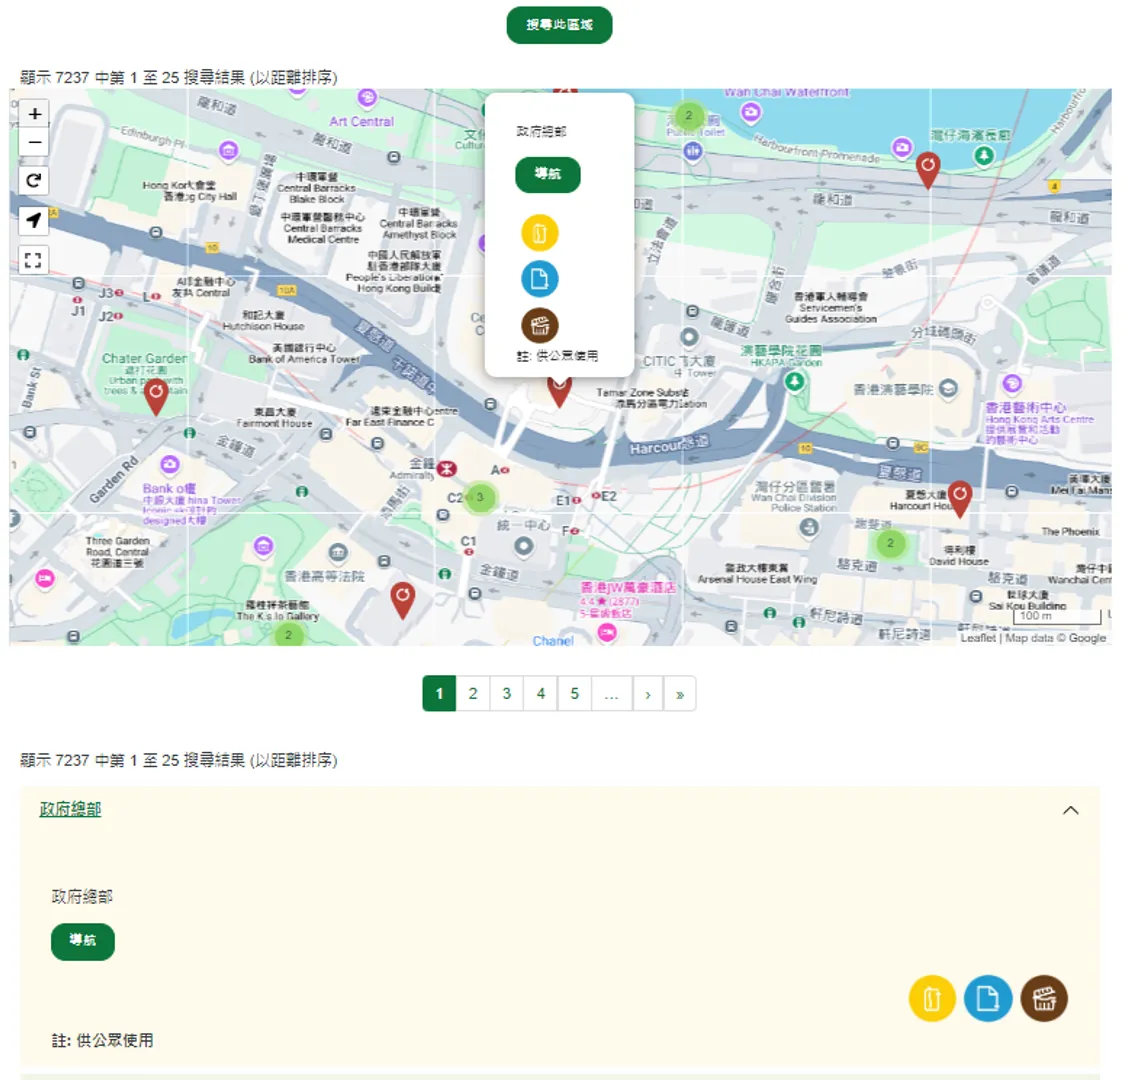Viewport: 1127px width, 1080px height.
Task: Collapse the 政府總部 result card
Action: 1071,810
